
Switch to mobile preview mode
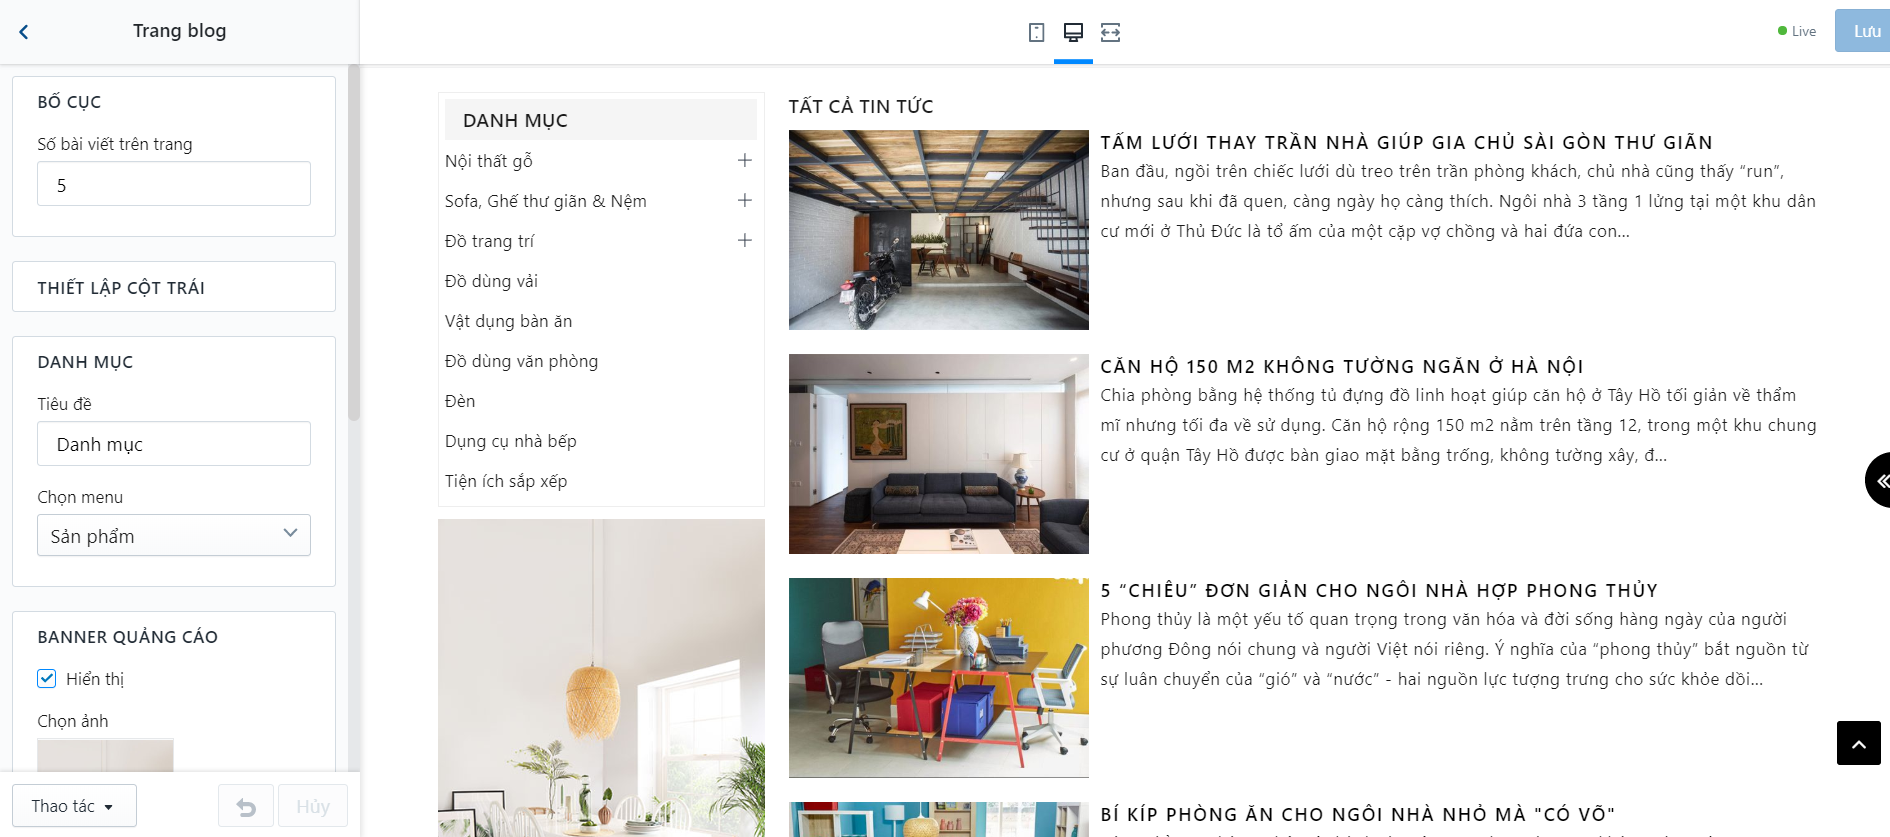coord(1036,32)
